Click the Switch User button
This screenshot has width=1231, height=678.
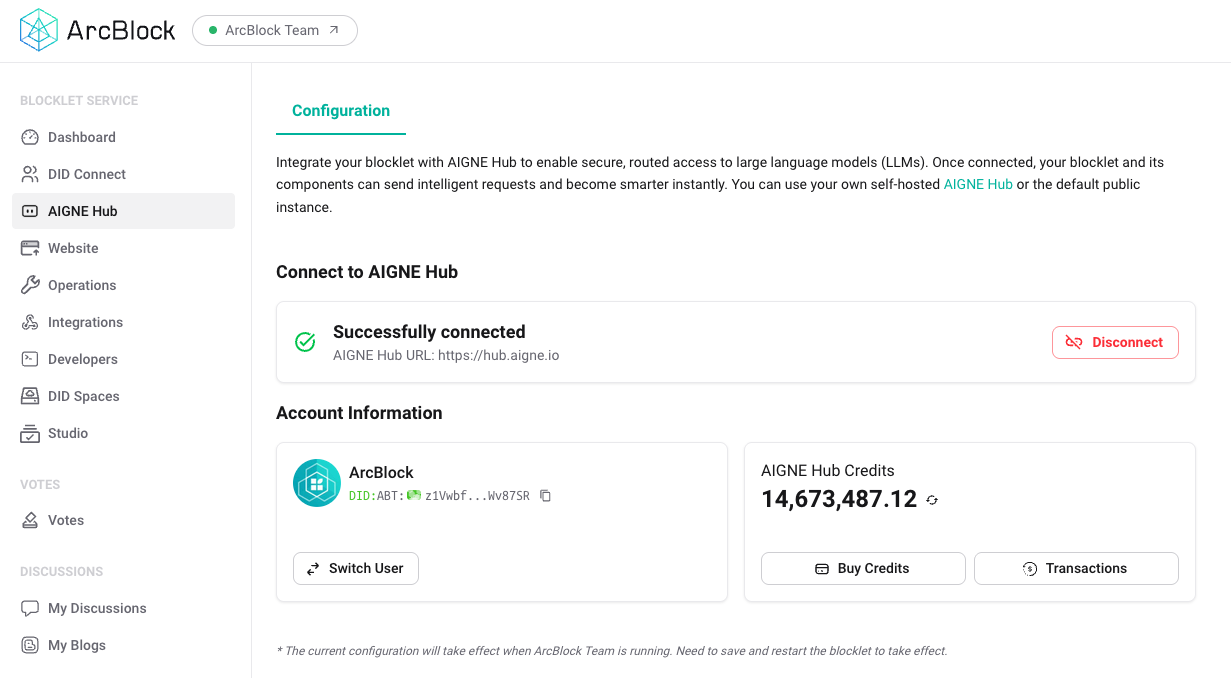click(355, 568)
